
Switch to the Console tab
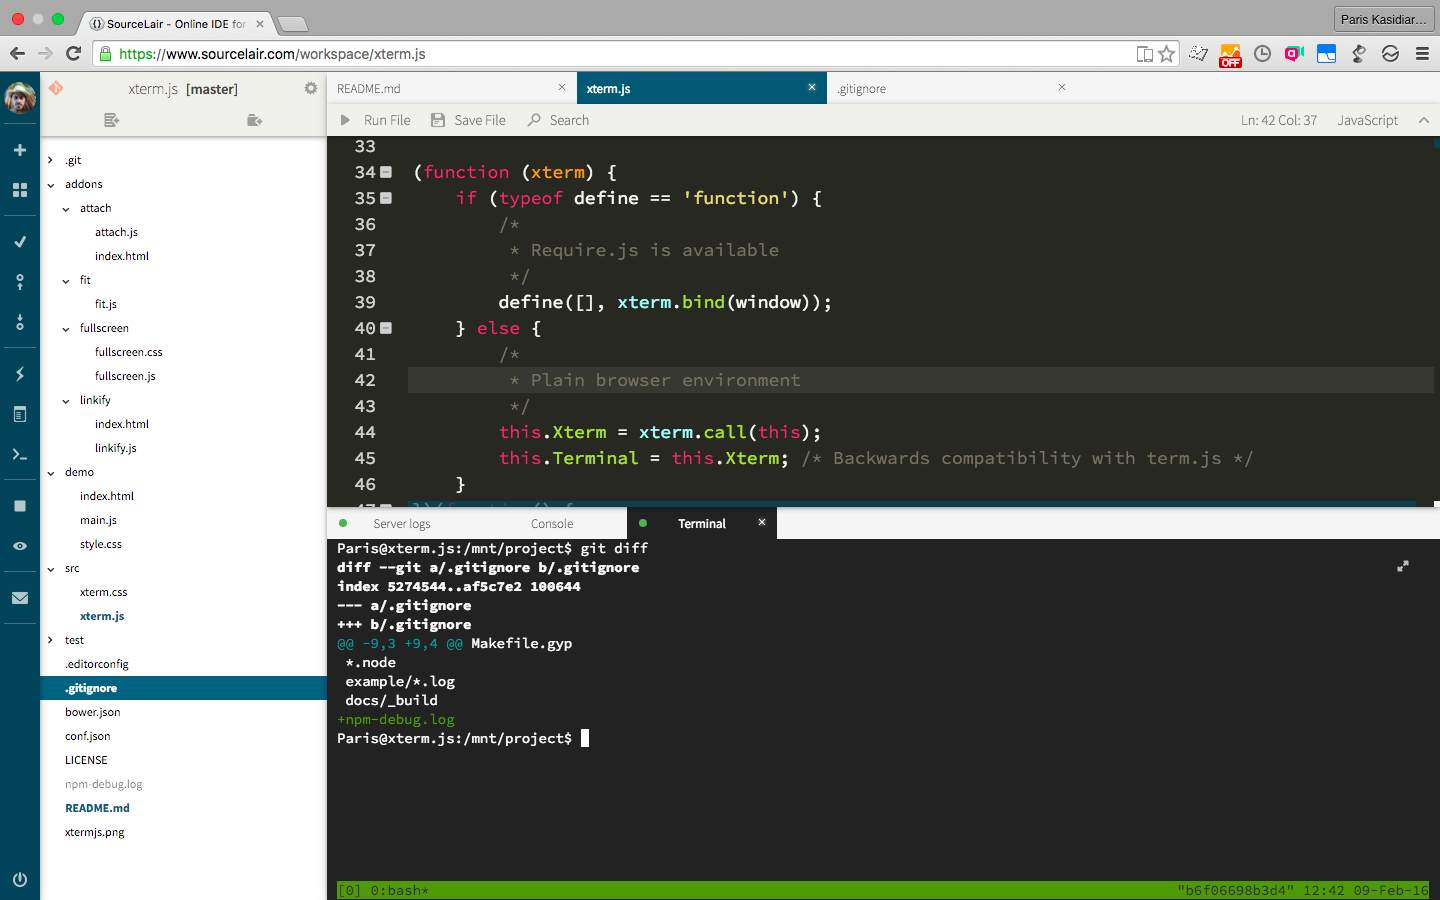pos(552,524)
